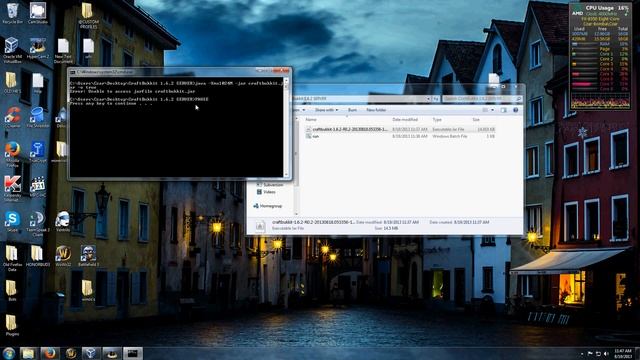Viewport: 640px width, 360px height.
Task: Open the system tray clock
Action: (622, 353)
